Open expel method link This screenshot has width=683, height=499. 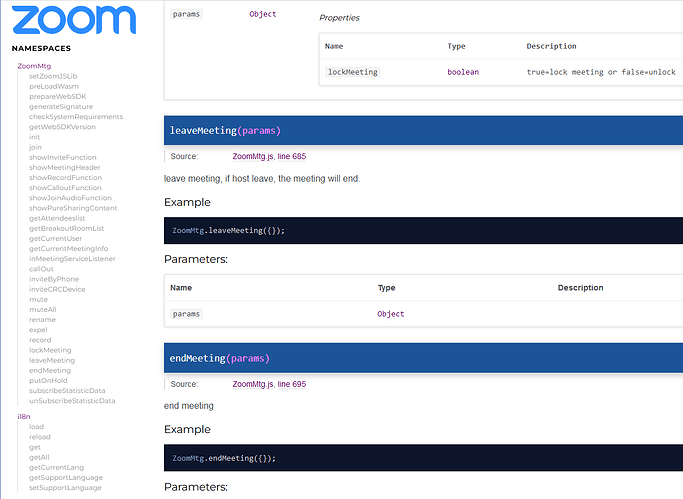tap(38, 330)
